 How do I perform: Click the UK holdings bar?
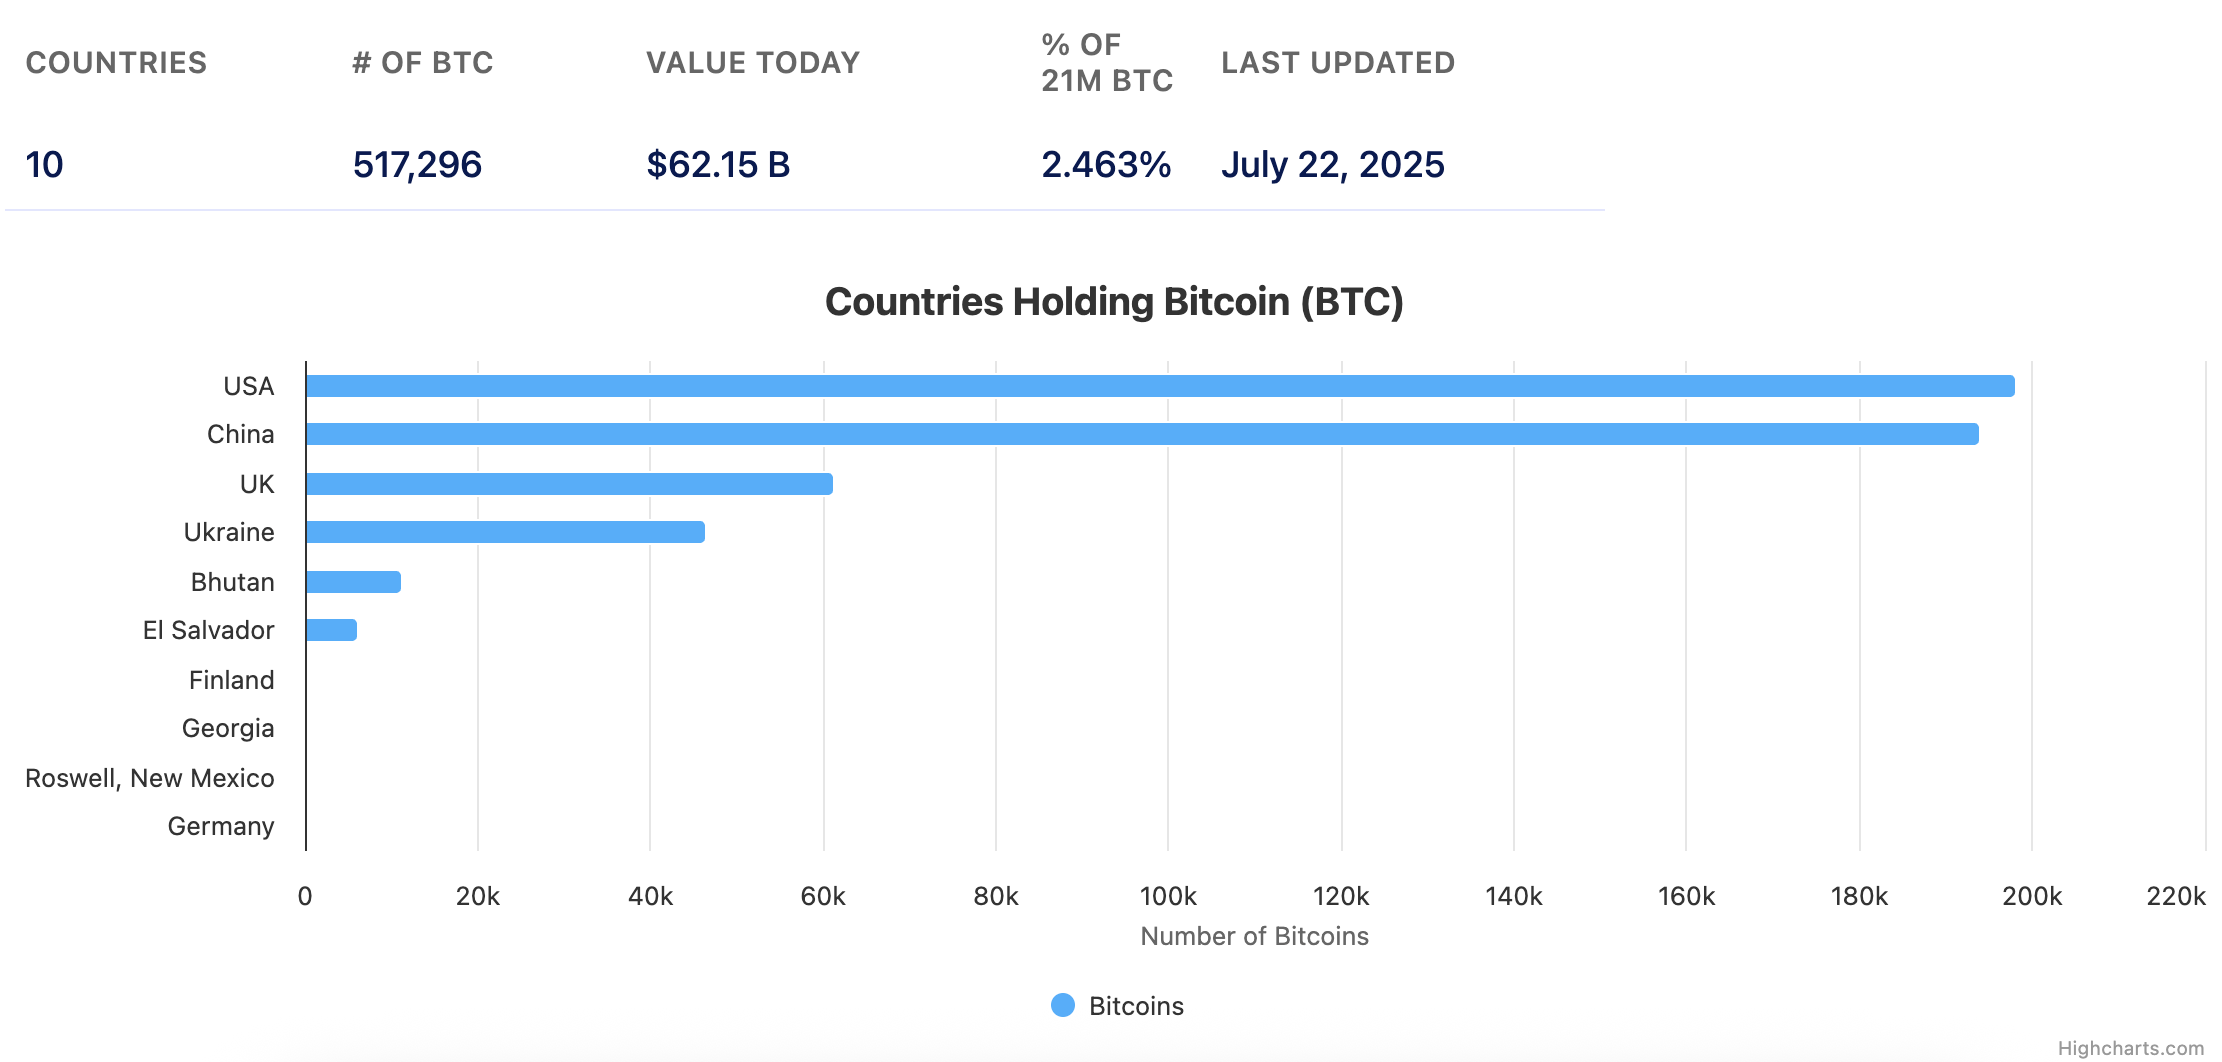(569, 484)
